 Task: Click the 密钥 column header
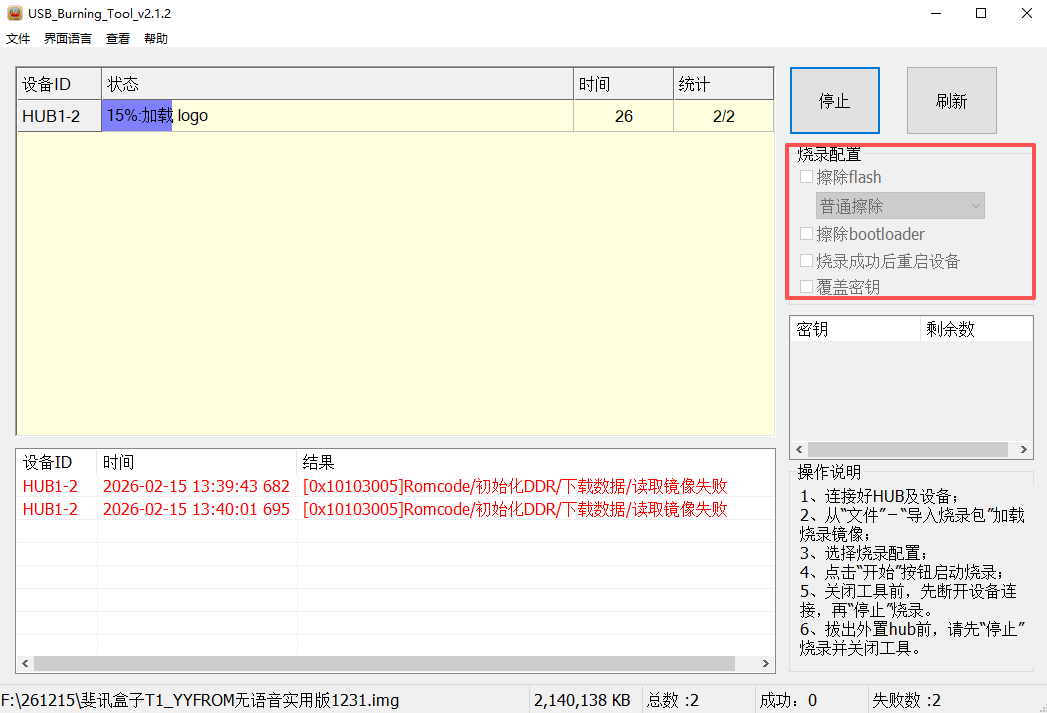pyautogui.click(x=854, y=329)
